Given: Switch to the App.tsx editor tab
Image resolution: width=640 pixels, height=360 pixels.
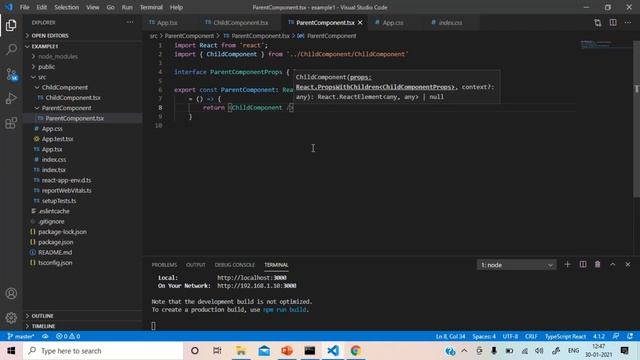Looking at the screenshot, I should pos(167,23).
